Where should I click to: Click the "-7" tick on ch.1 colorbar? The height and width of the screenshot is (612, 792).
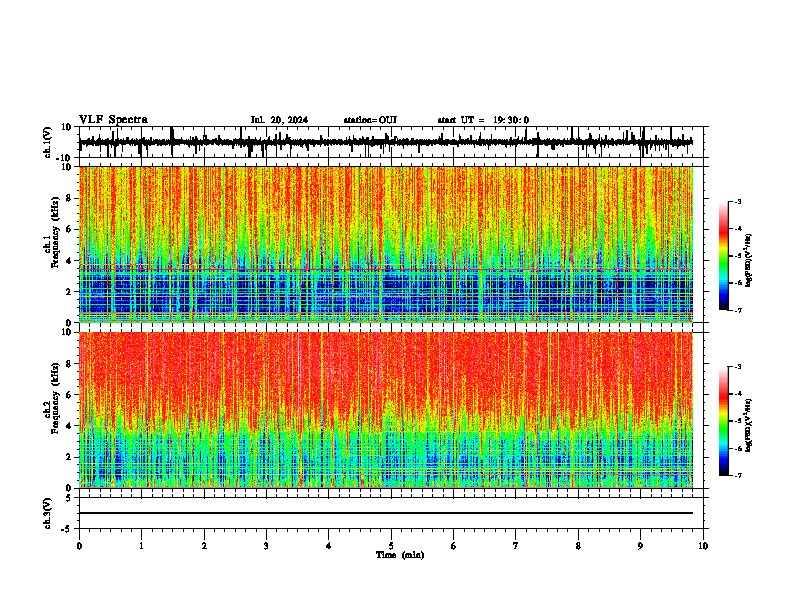[x=737, y=310]
